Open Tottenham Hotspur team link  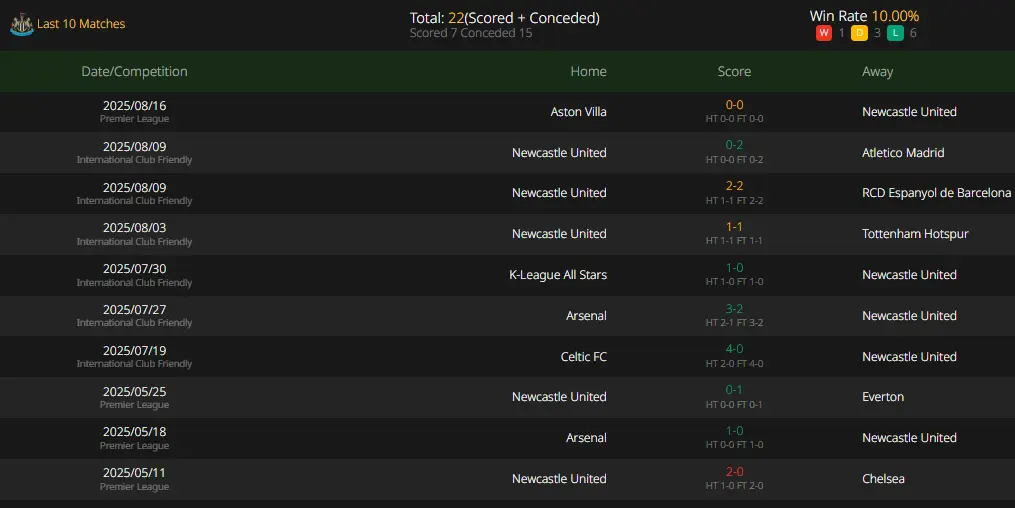pyautogui.click(x=915, y=234)
